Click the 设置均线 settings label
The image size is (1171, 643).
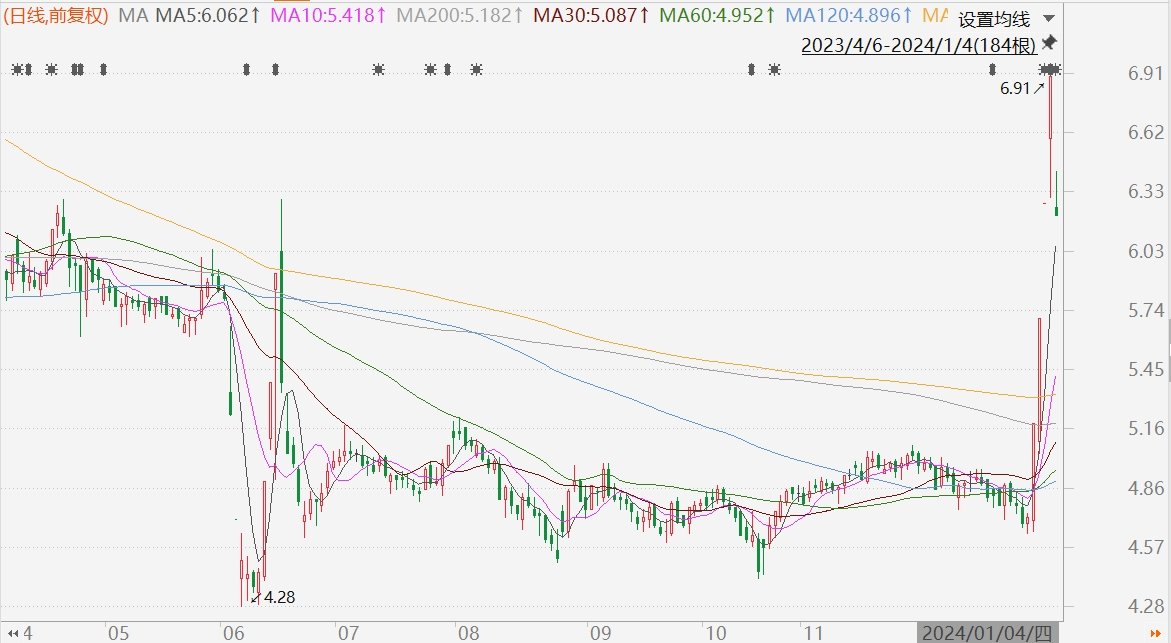tap(994, 19)
